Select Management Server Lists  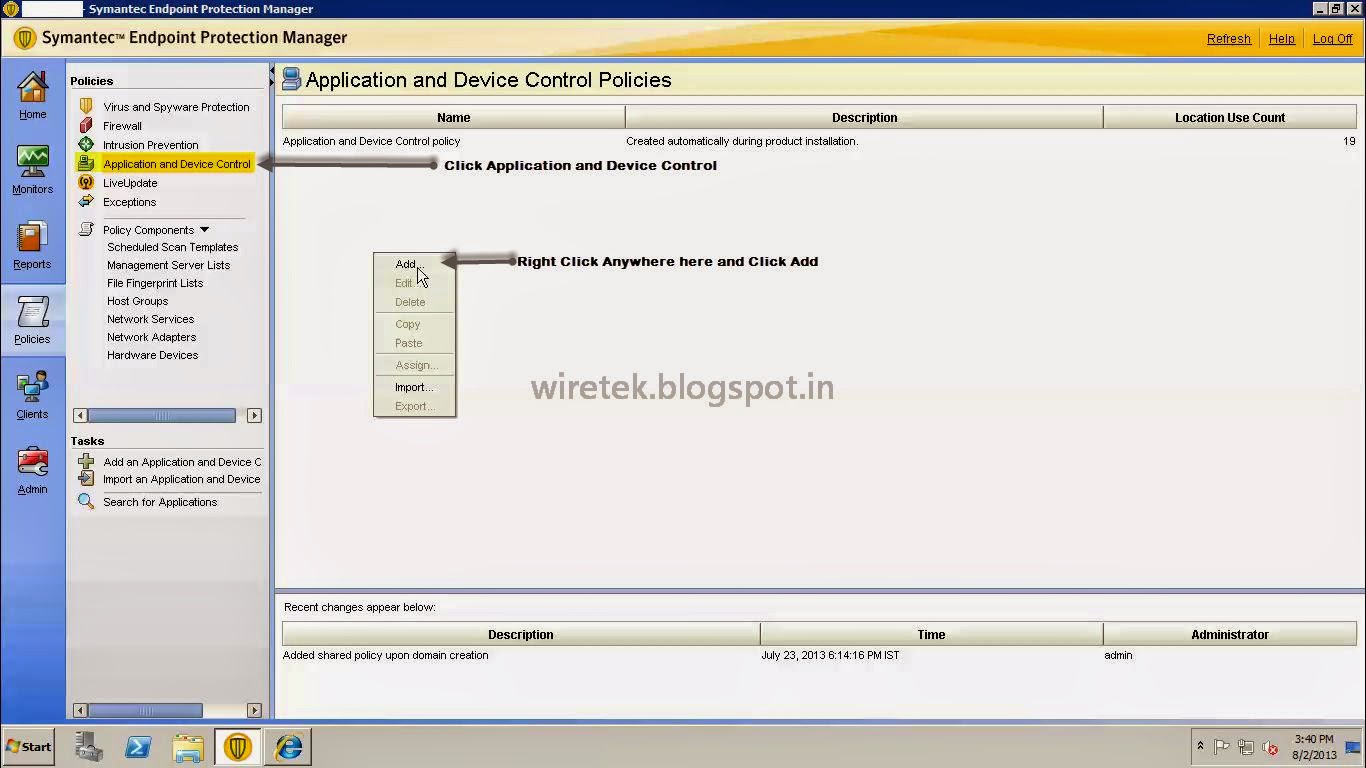(x=168, y=265)
